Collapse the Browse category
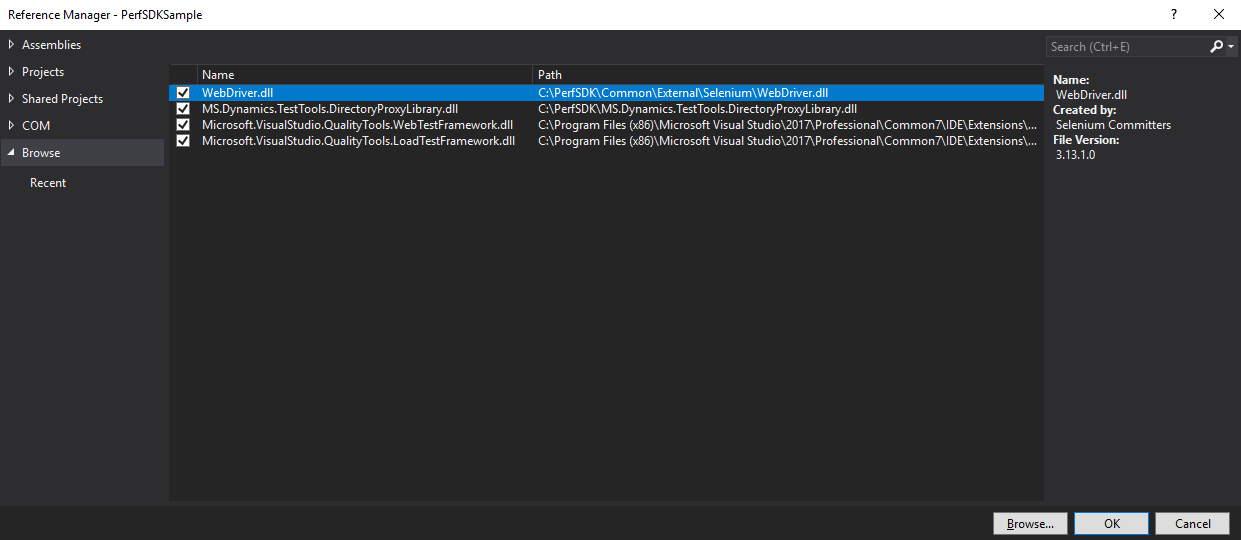The height and width of the screenshot is (540, 1241). click(11, 153)
